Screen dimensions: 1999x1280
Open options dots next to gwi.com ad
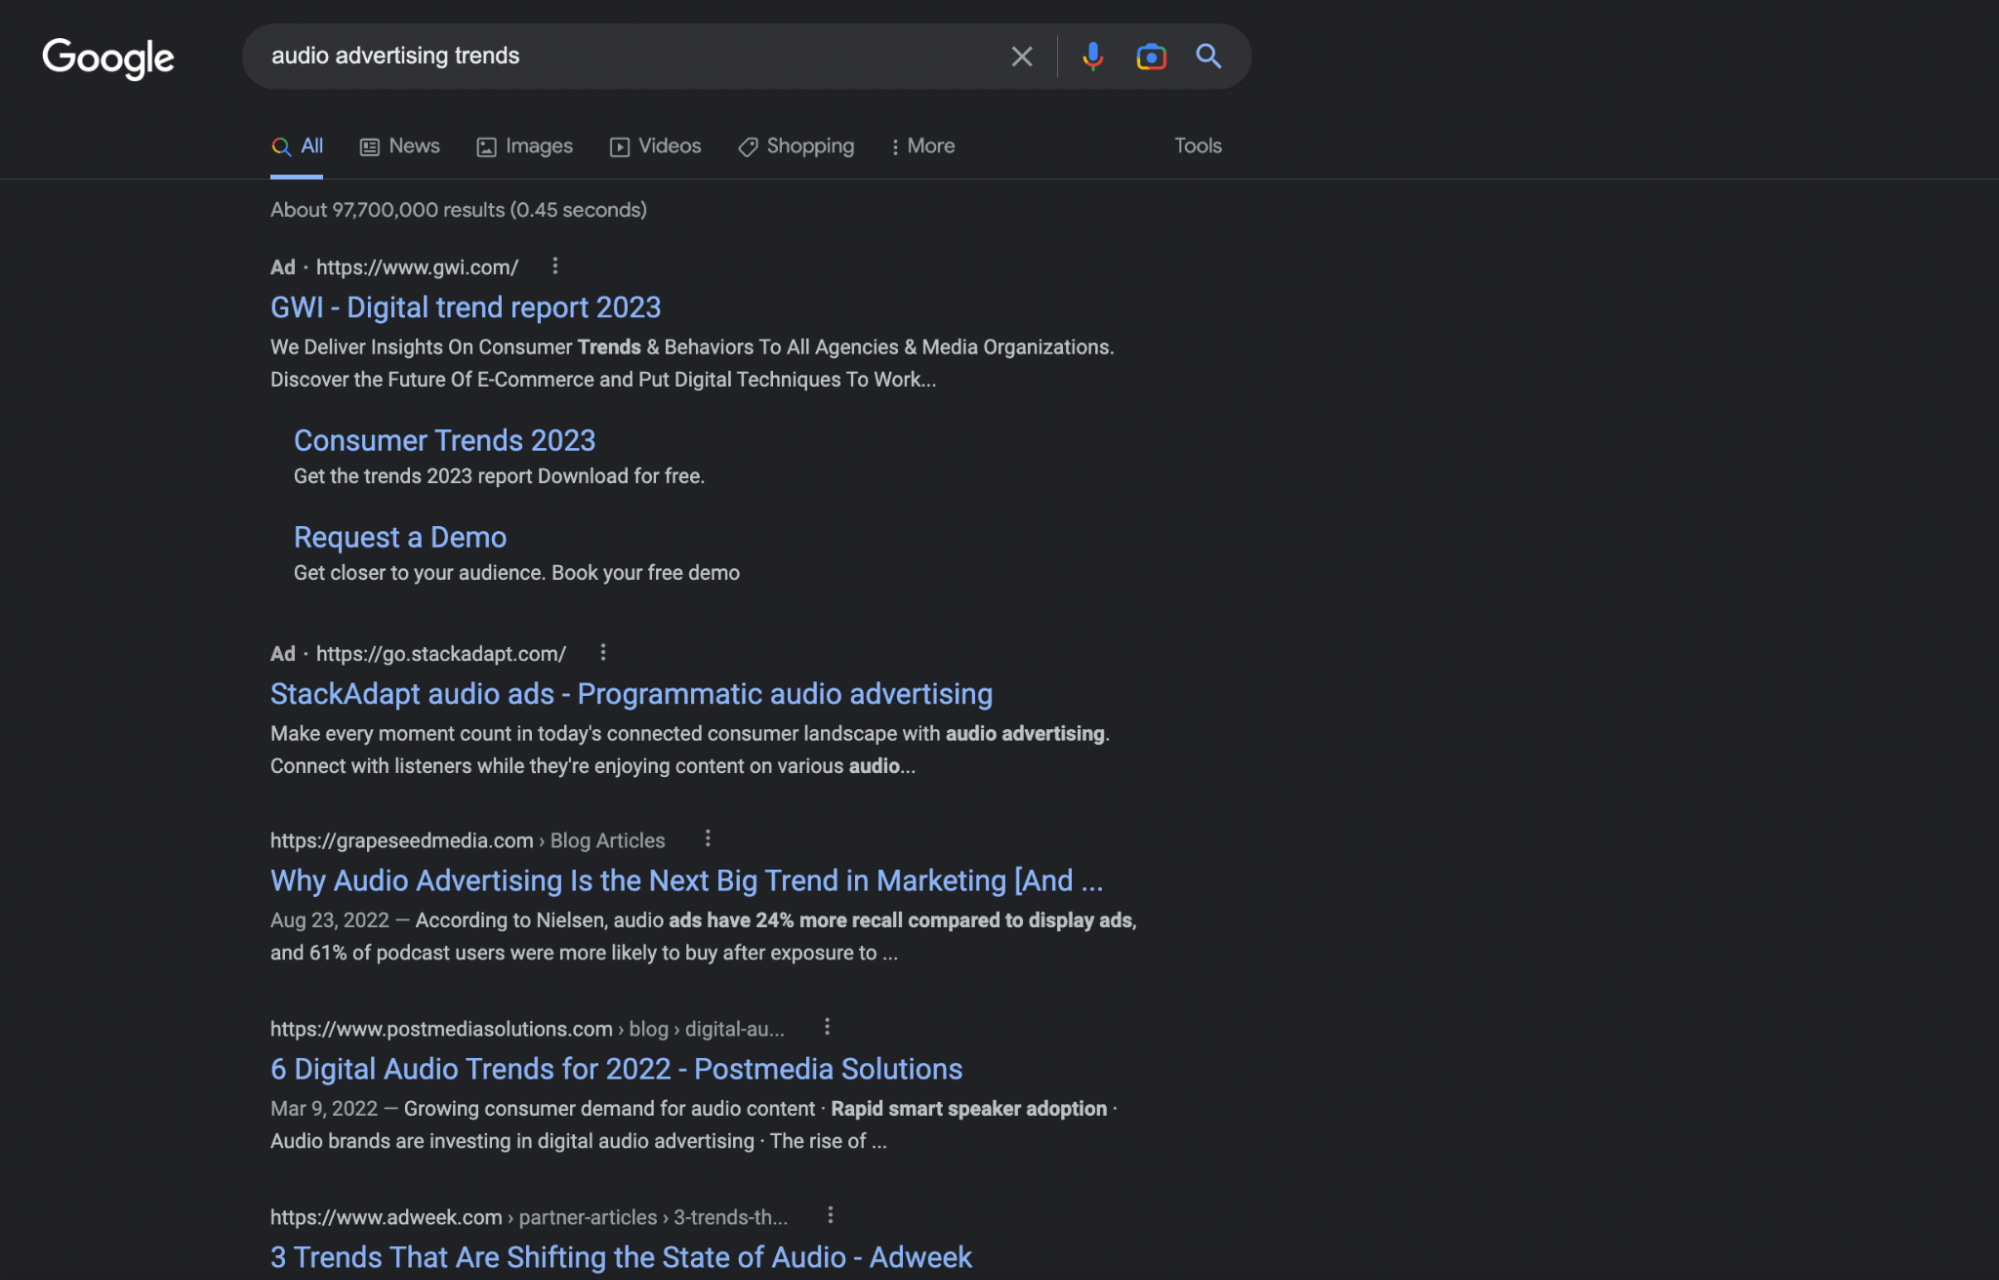pos(555,266)
